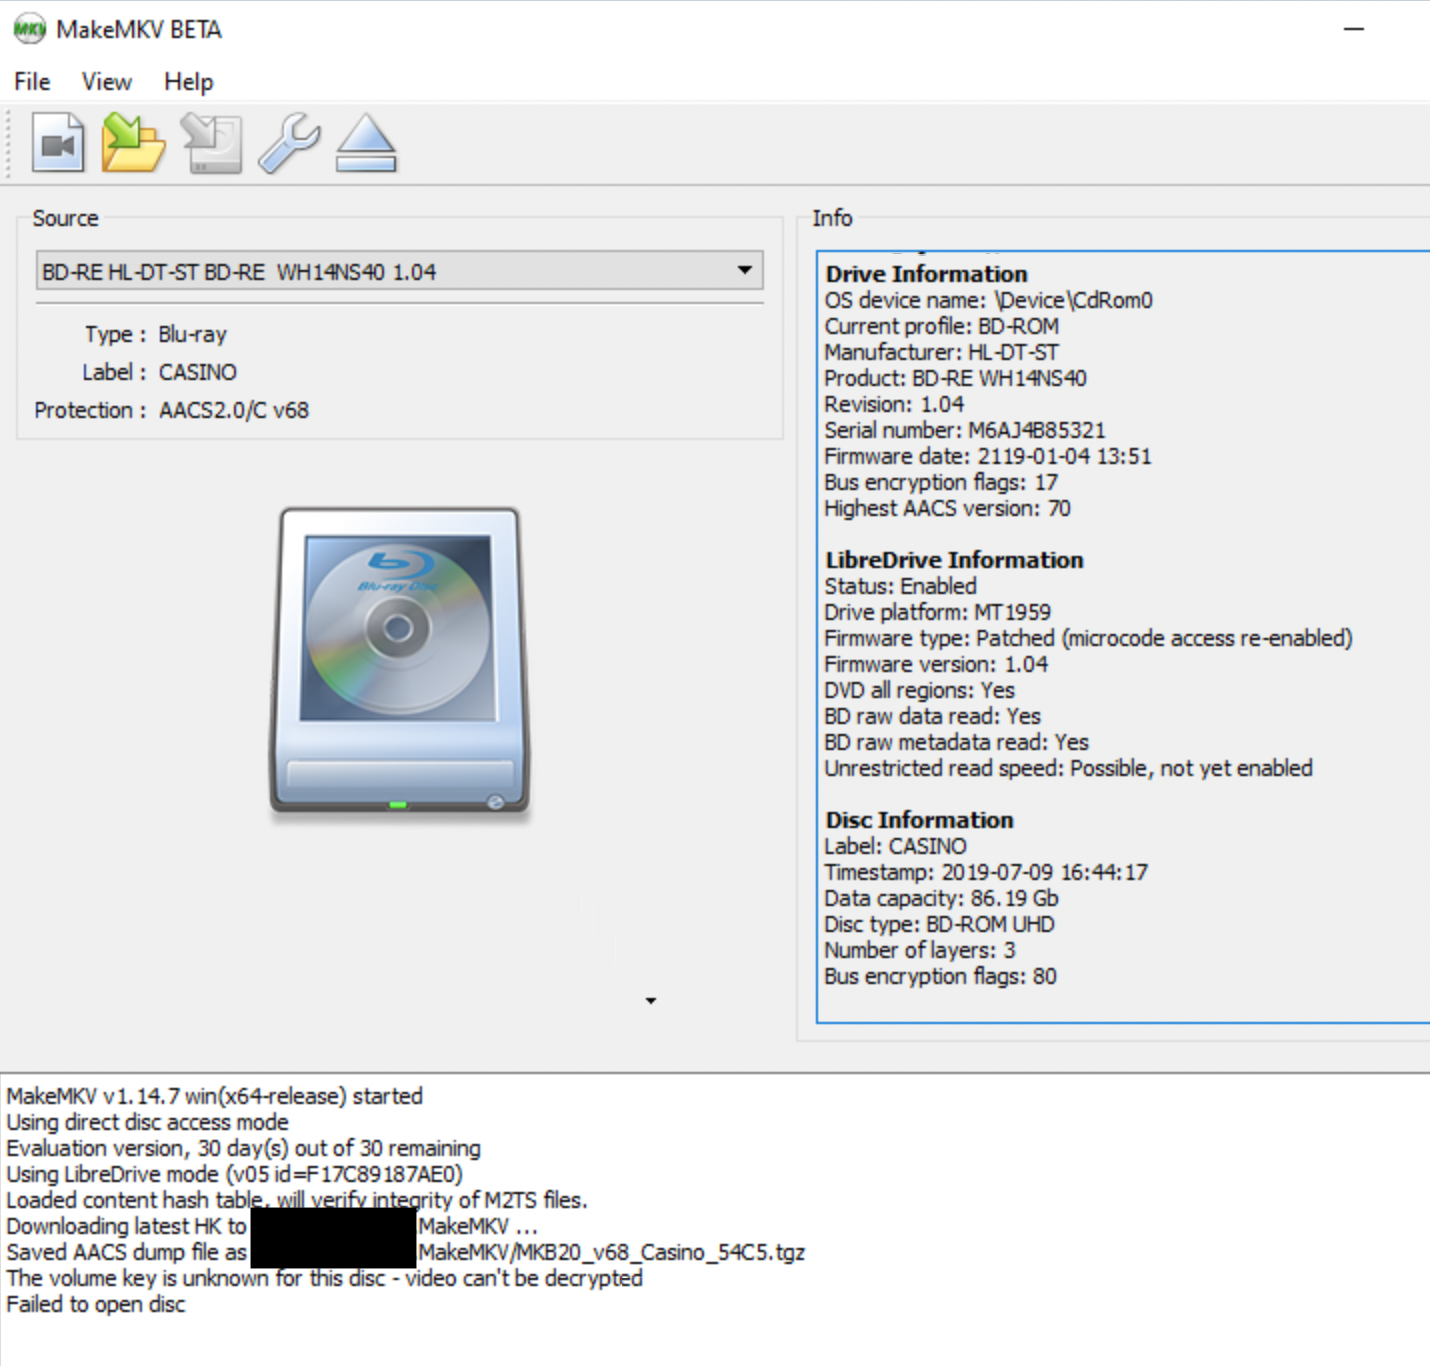Select the 'Protection : AACS2.0/C v68' line
The image size is (1430, 1366).
(171, 410)
